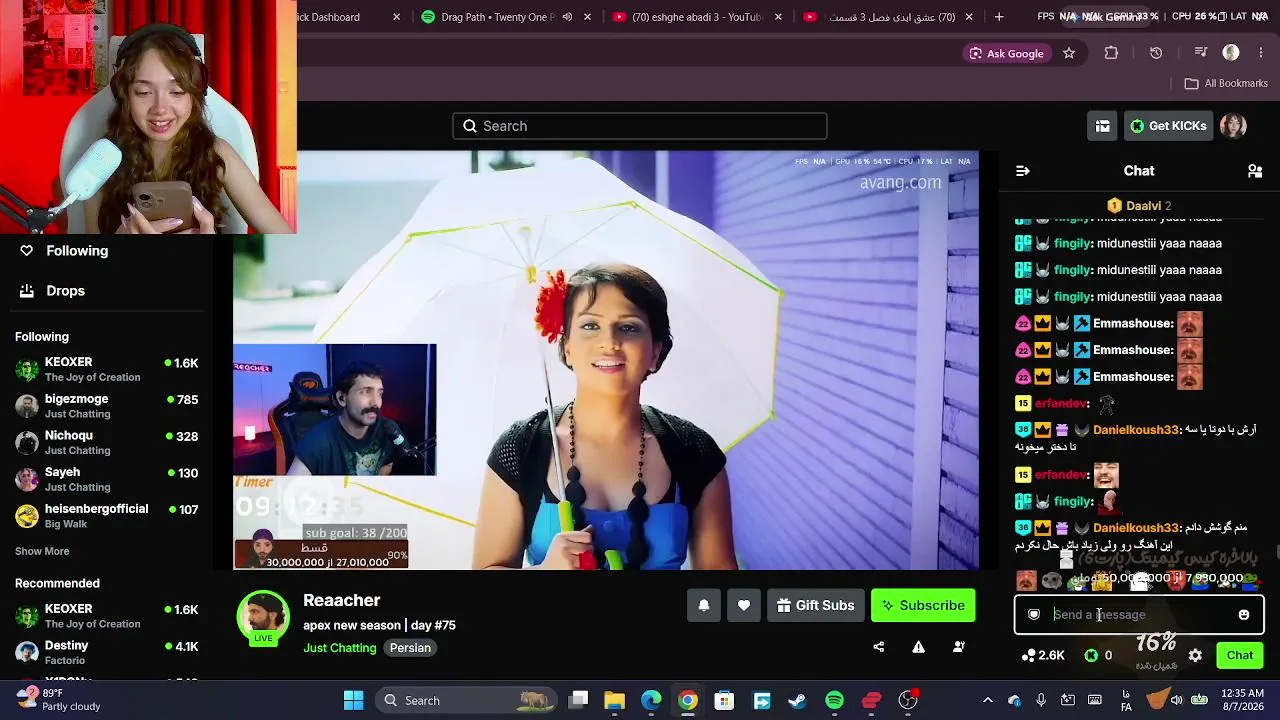Switch to the Drag Path Twenty One Pilots tab
1280x720 pixels.
[507, 17]
